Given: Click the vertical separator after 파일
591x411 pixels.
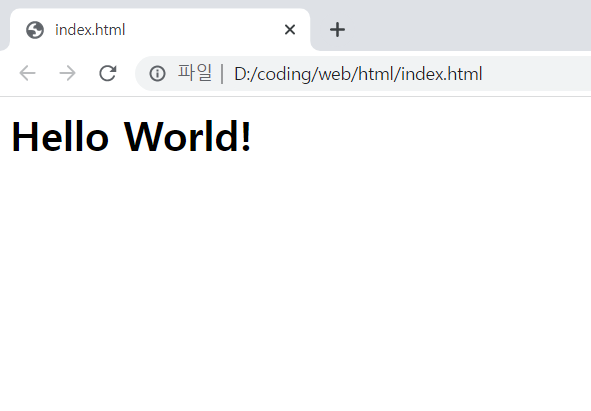Looking at the screenshot, I should (x=222, y=74).
